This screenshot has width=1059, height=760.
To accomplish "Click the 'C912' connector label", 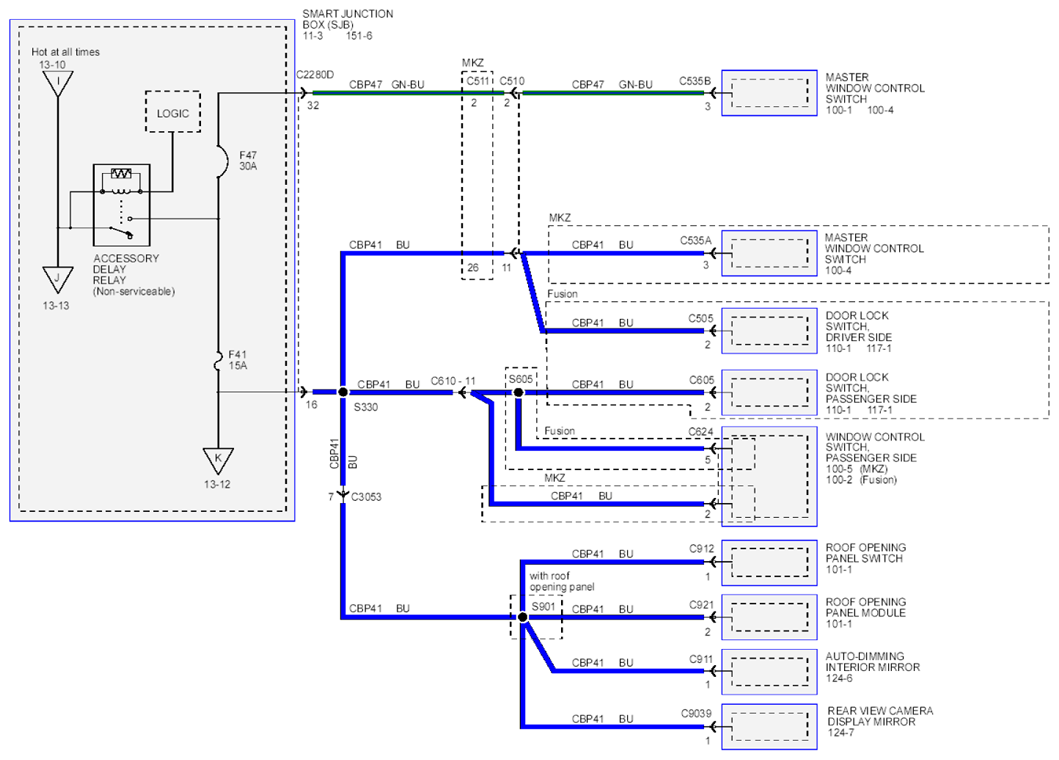I will click(x=702, y=549).
